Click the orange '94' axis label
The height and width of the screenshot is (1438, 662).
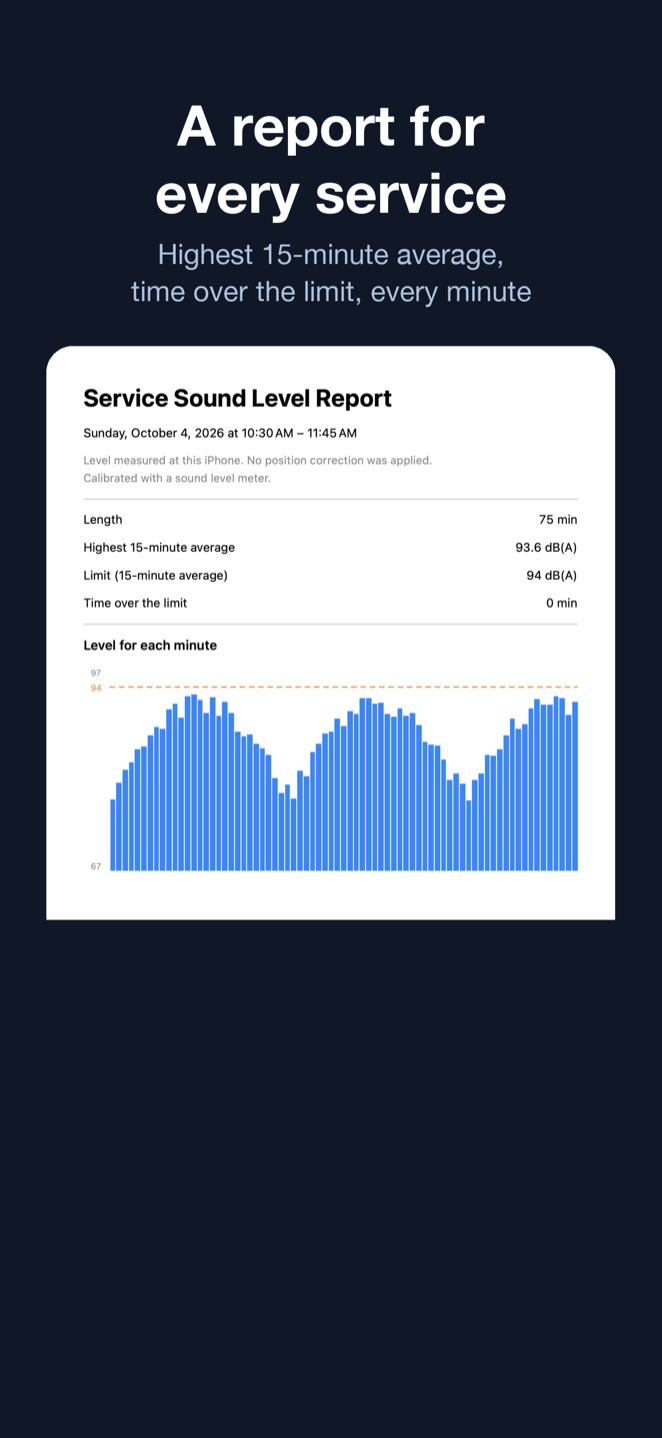[96, 688]
